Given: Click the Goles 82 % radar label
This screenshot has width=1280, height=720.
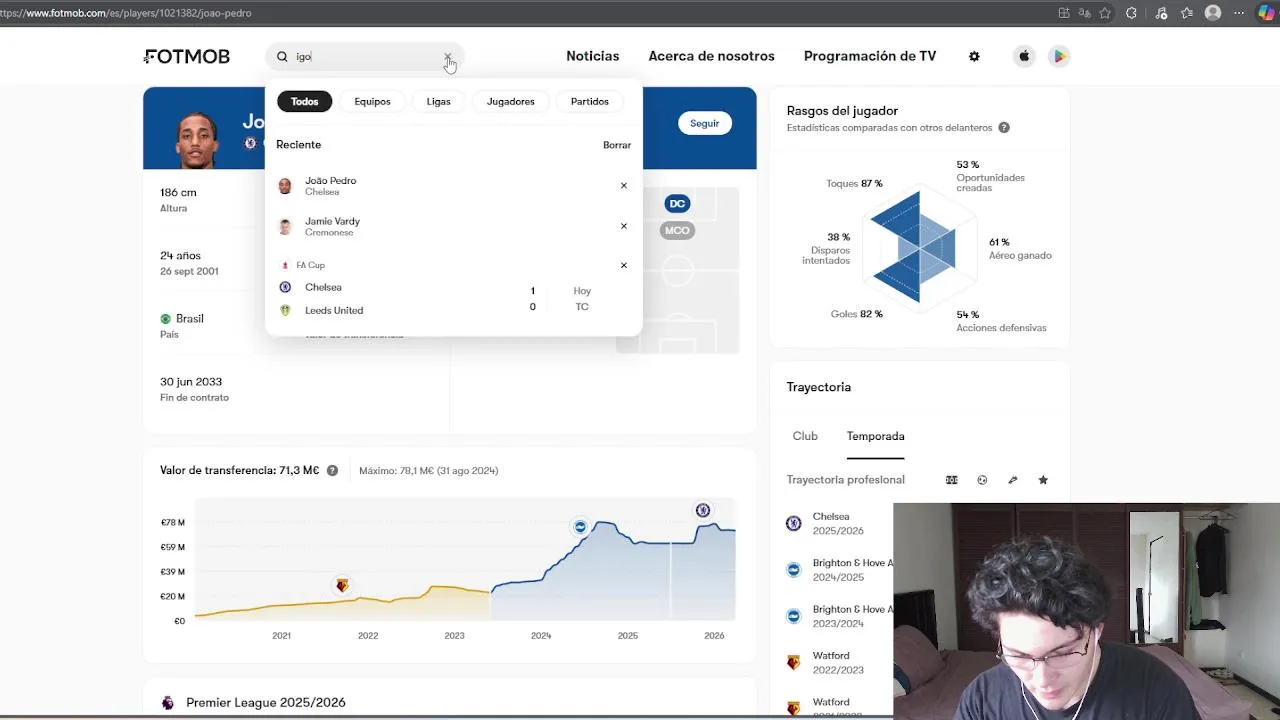Looking at the screenshot, I should 856,314.
